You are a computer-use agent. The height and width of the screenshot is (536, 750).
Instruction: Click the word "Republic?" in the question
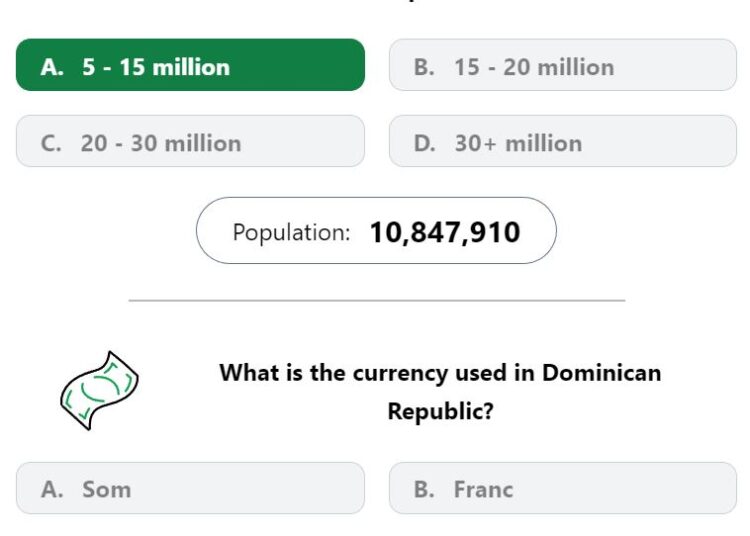pos(440,411)
